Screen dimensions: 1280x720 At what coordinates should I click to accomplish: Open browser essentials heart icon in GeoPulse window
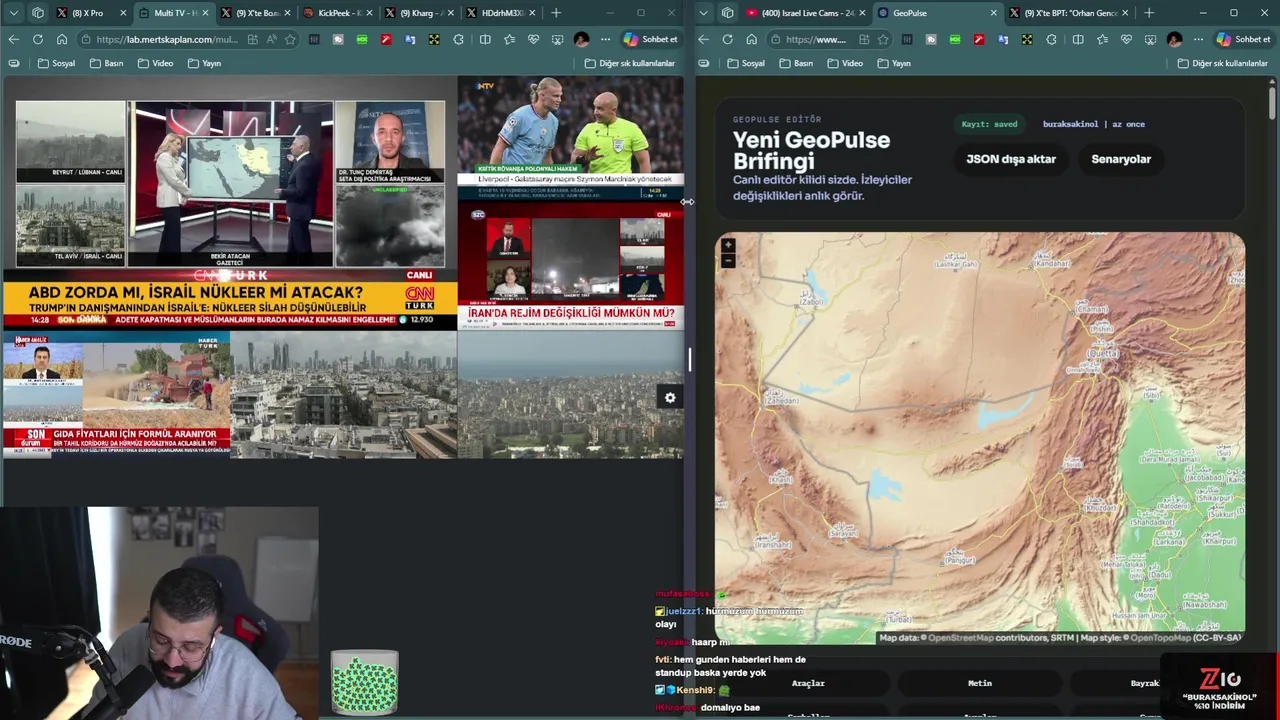[1126, 39]
